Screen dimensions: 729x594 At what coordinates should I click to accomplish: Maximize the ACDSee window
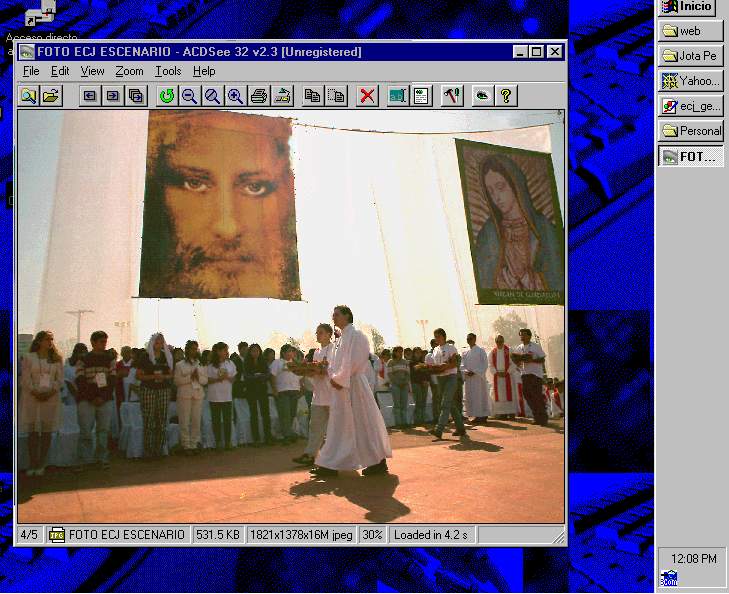(536, 52)
